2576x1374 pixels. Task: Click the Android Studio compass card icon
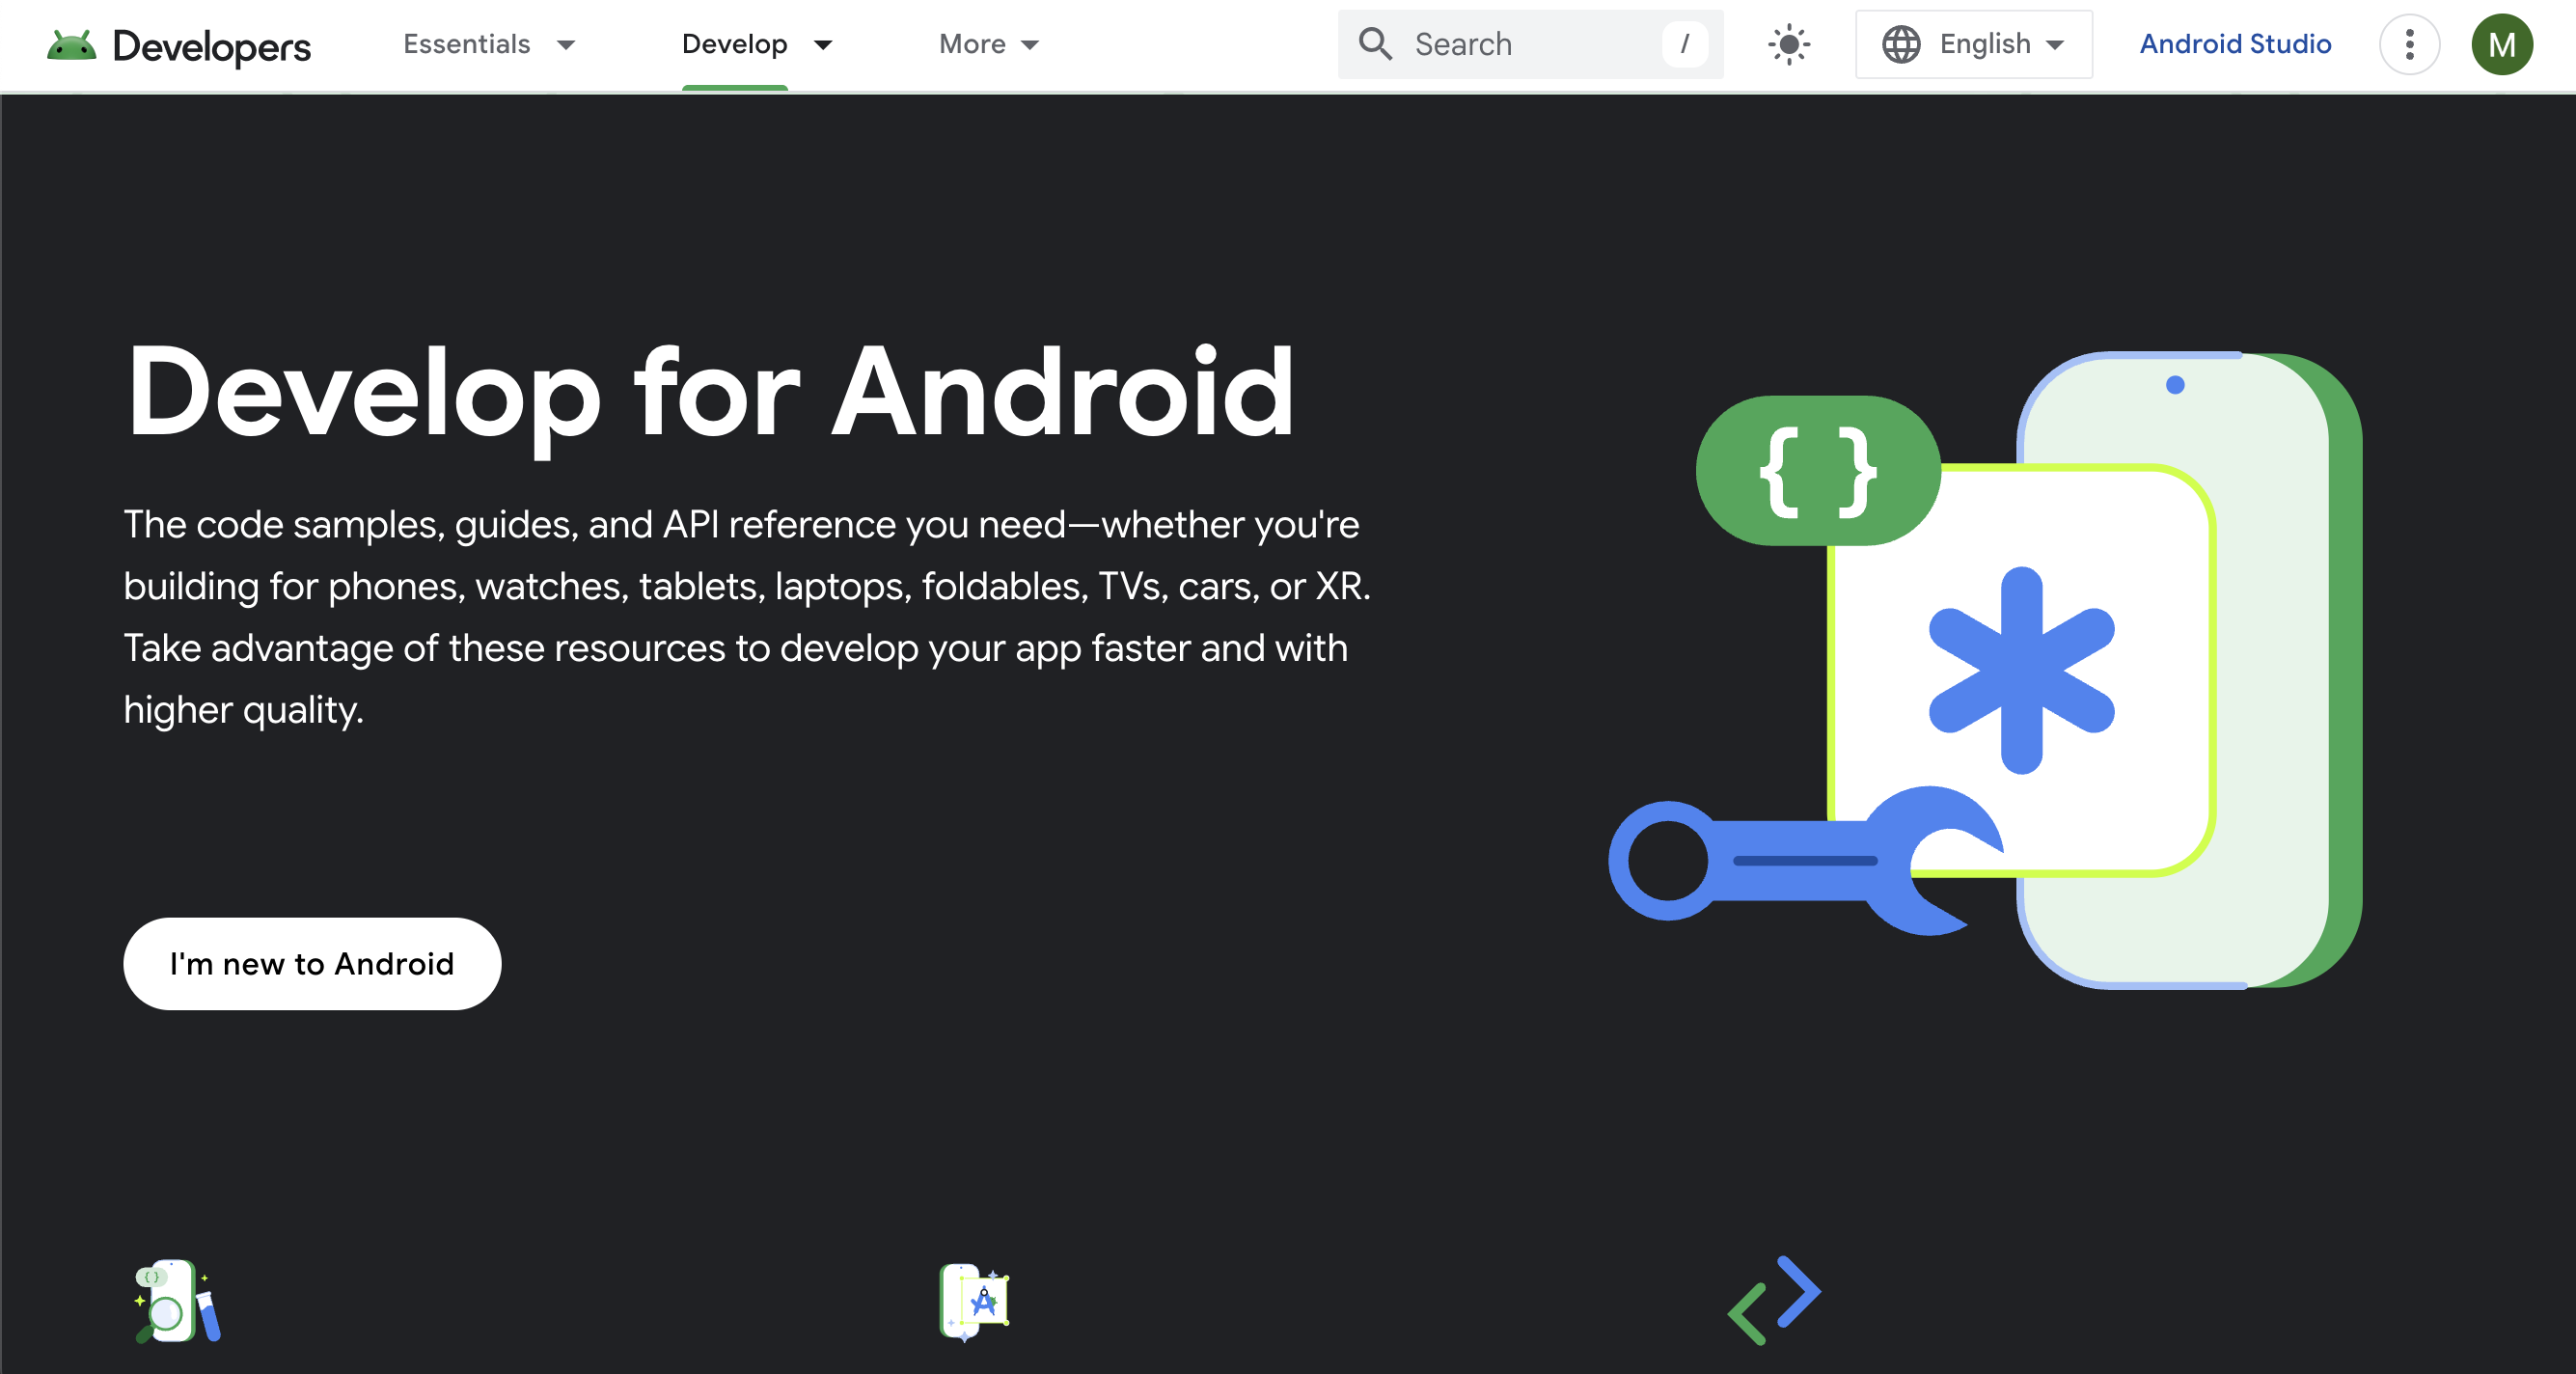(974, 1302)
